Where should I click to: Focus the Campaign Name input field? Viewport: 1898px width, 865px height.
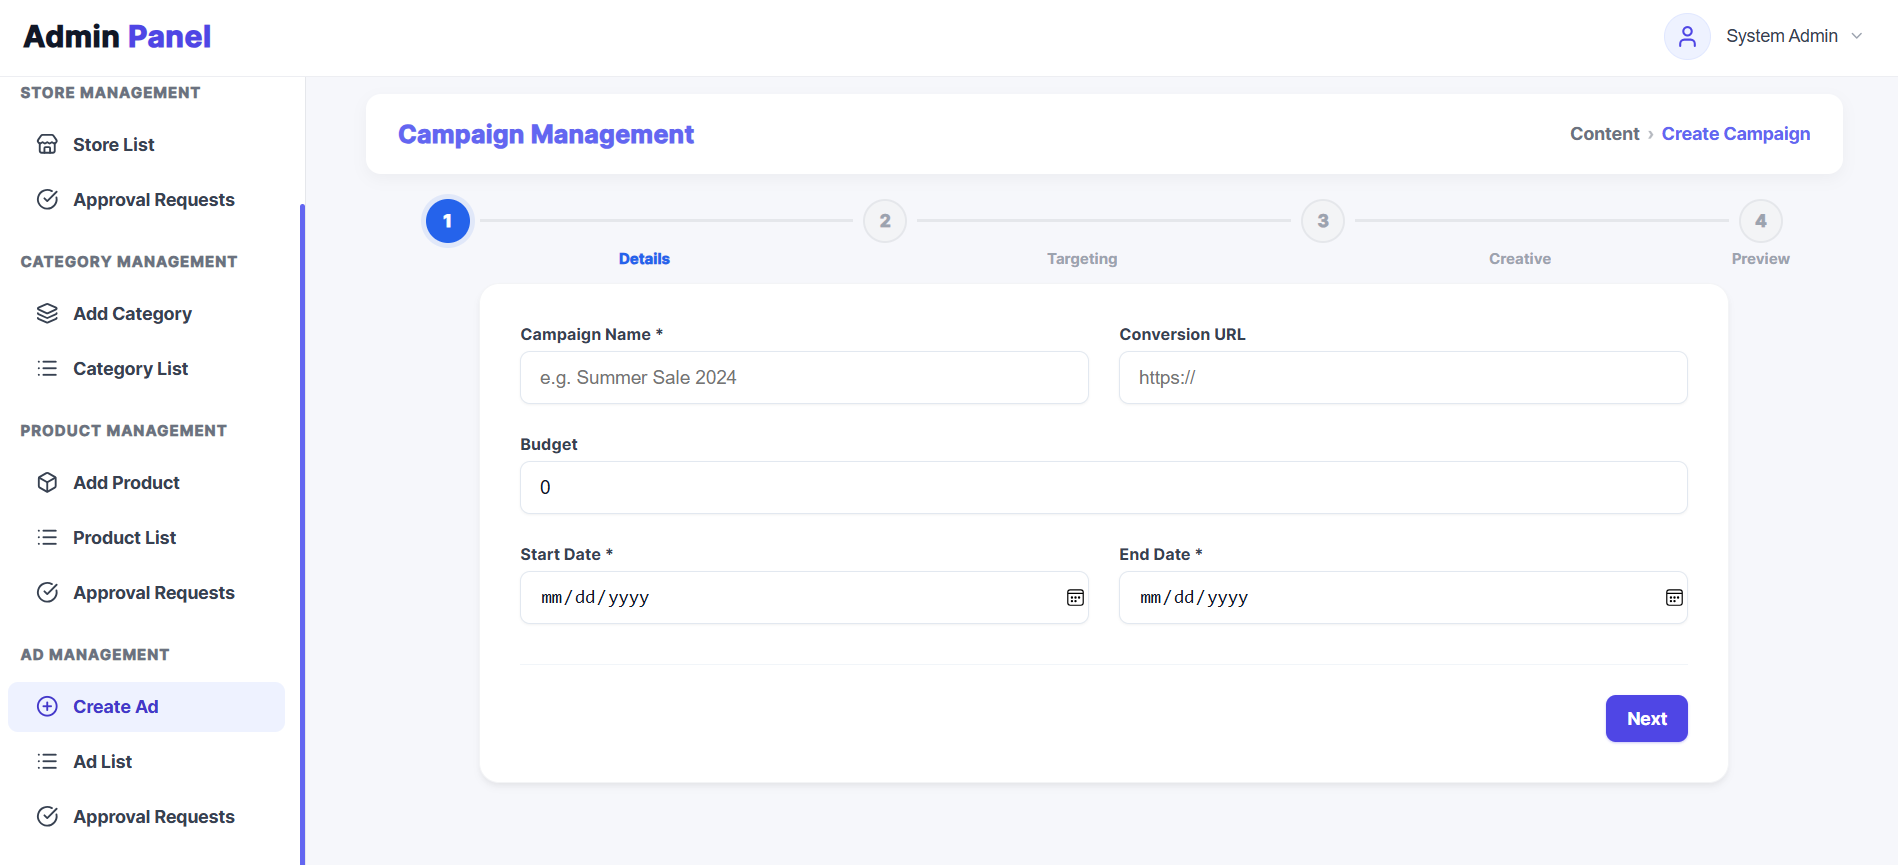pos(804,377)
